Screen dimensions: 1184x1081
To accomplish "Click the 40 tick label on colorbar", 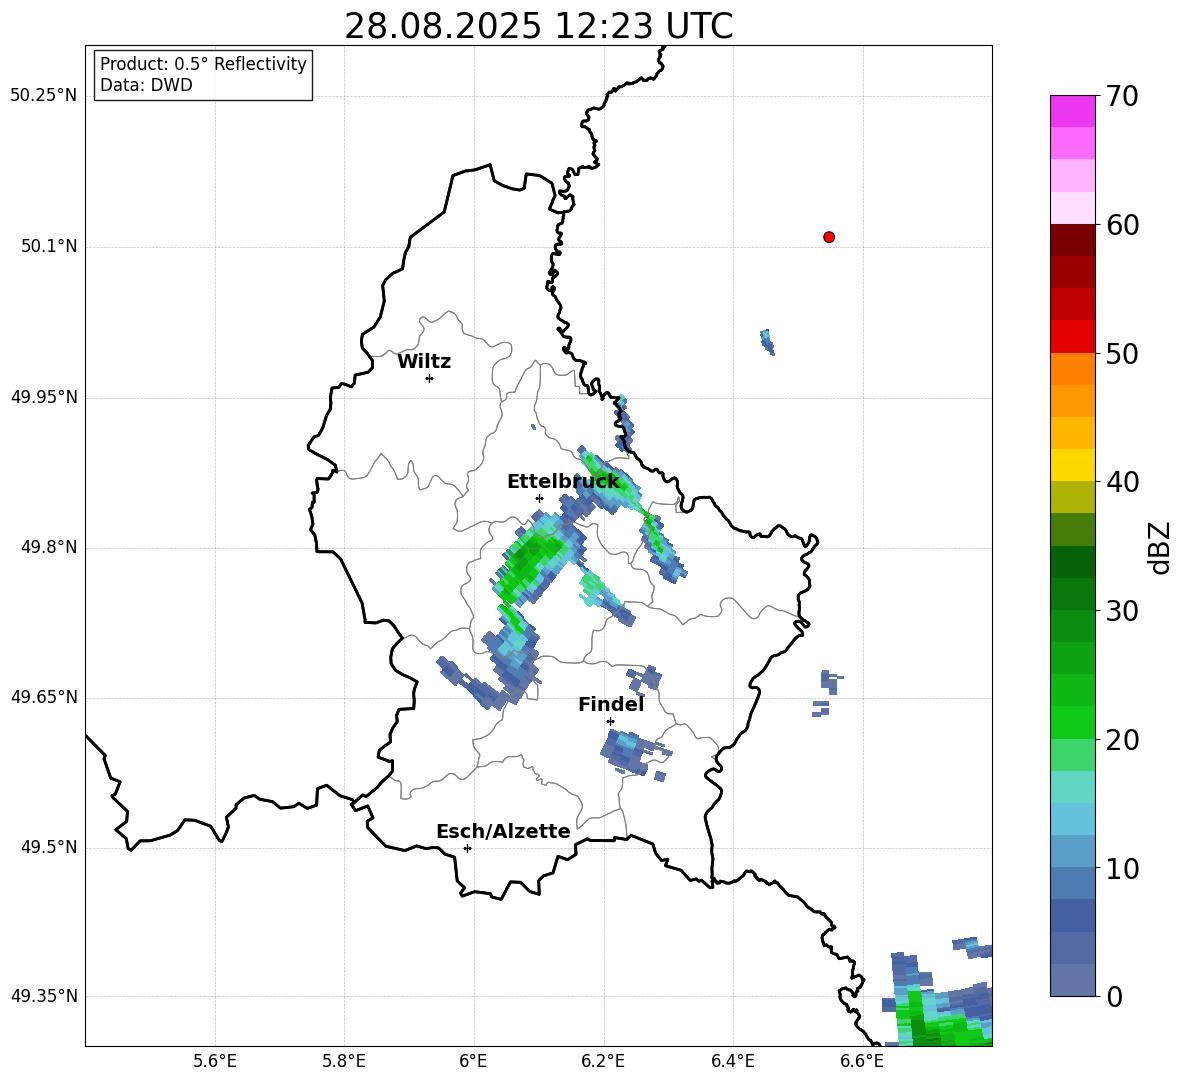I will [x=1122, y=482].
